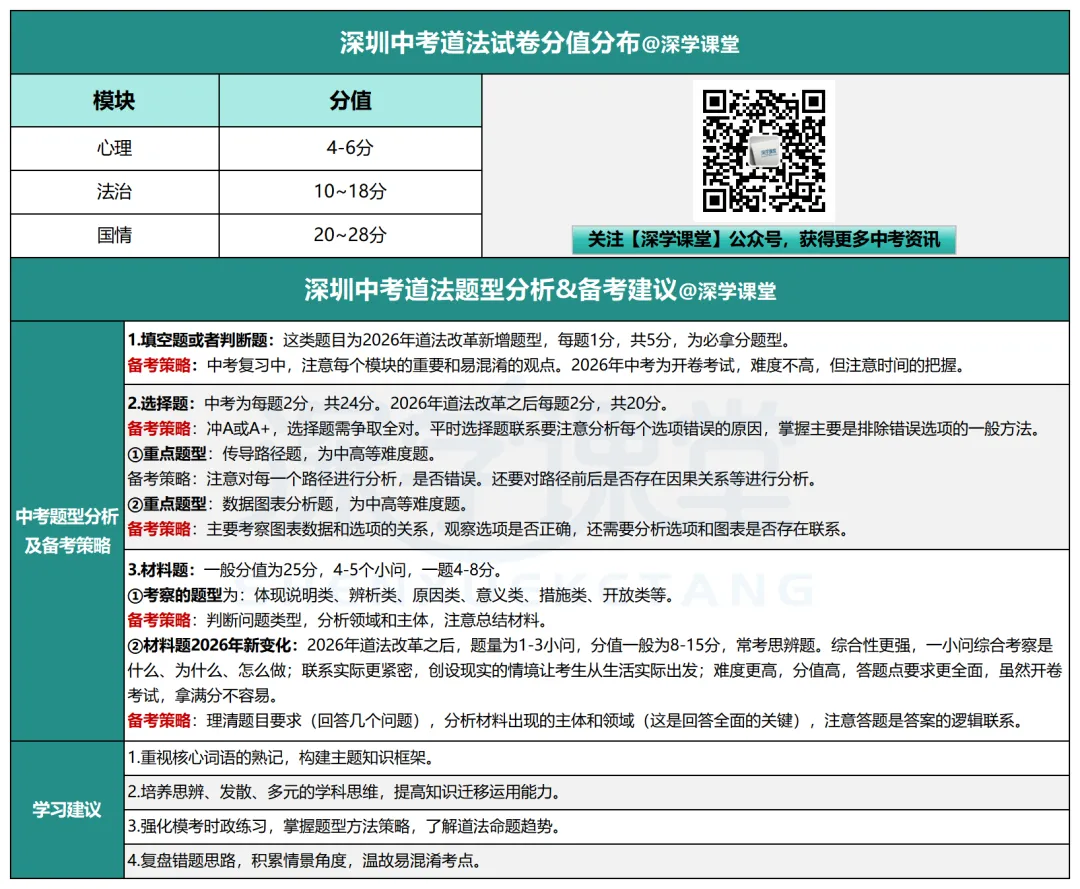The image size is (1080, 889).
Task: Click the 心理 table cell
Action: coord(115,149)
